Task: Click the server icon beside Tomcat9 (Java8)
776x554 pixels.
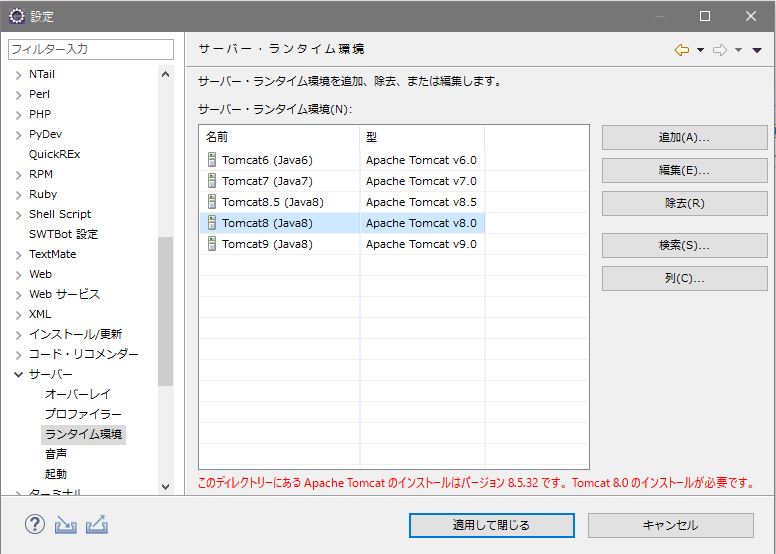Action: [x=212, y=244]
